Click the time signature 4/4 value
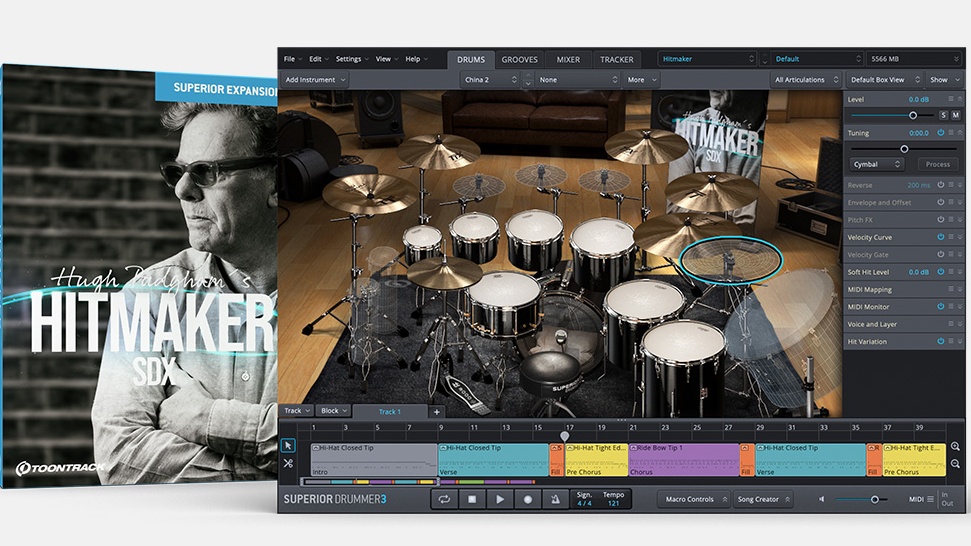This screenshot has width=971, height=546. tap(584, 503)
